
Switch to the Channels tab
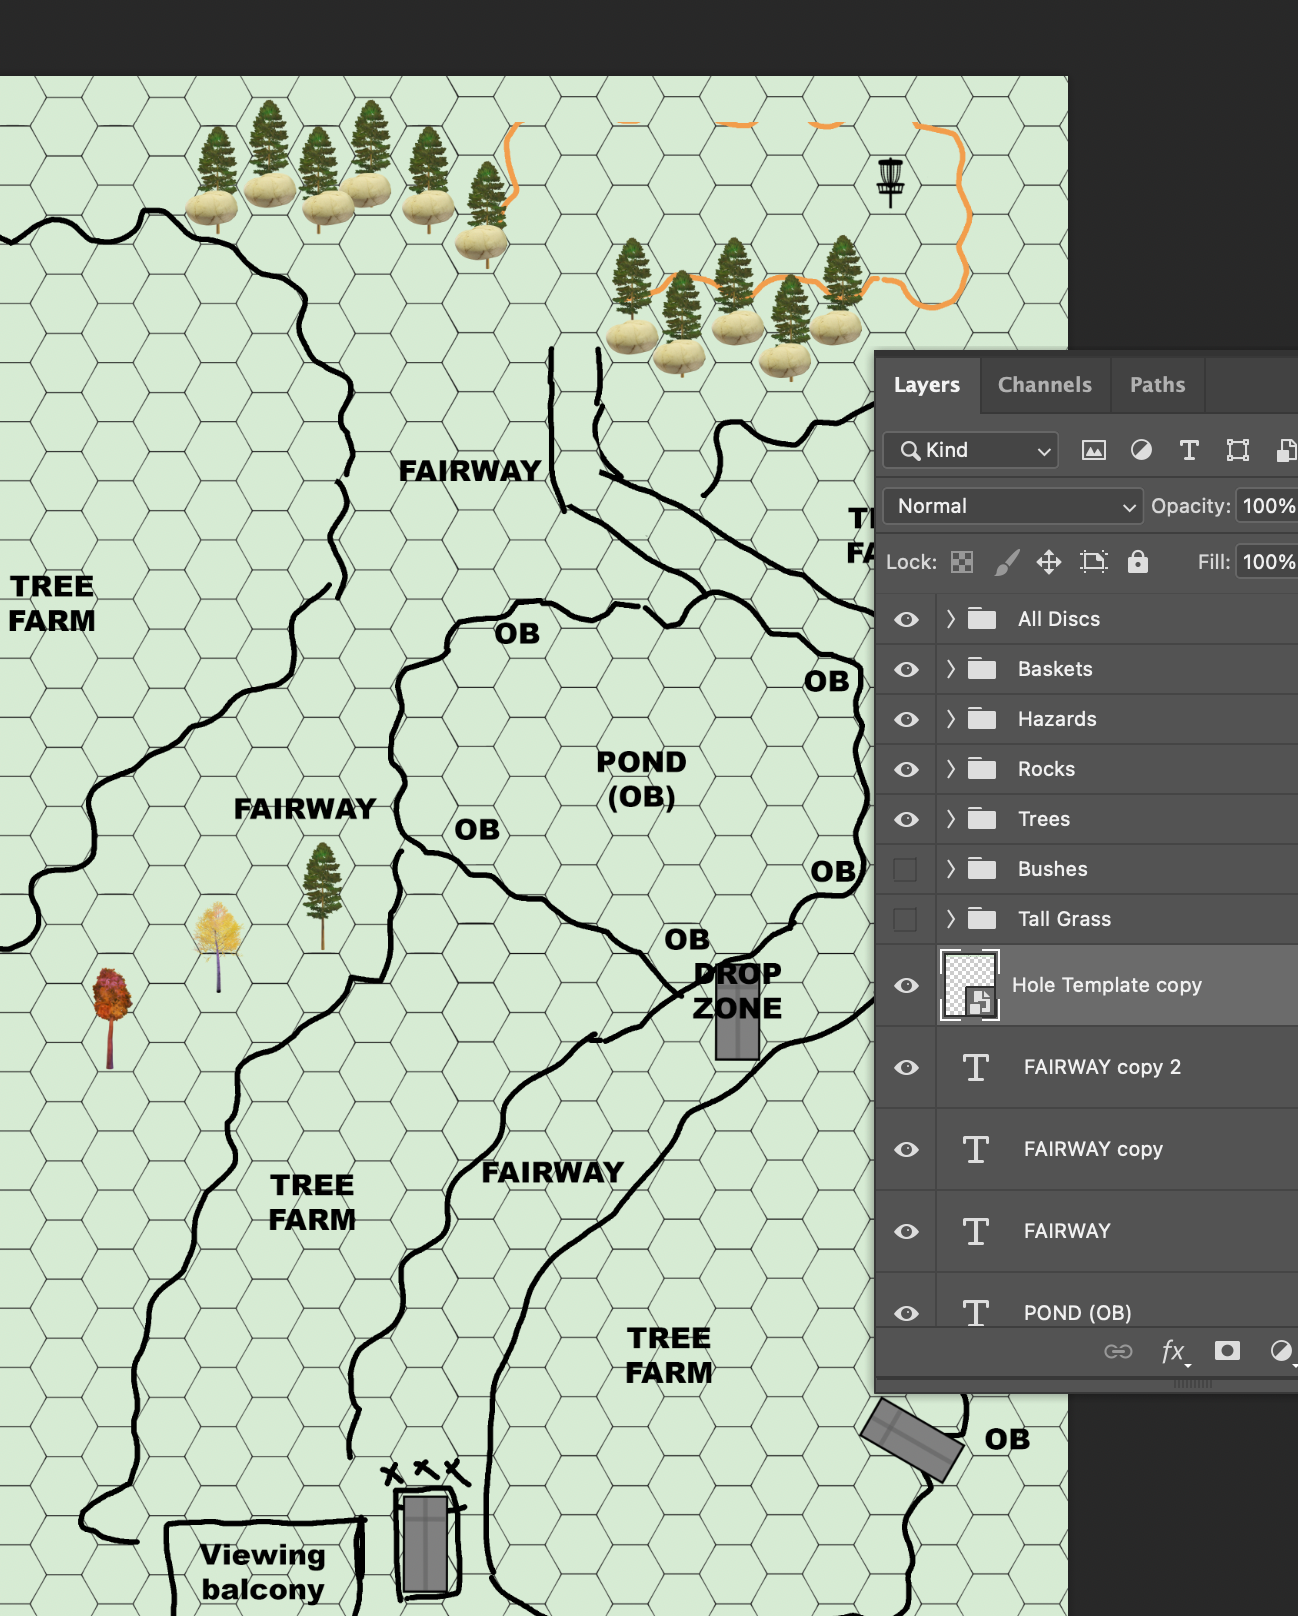point(1044,385)
